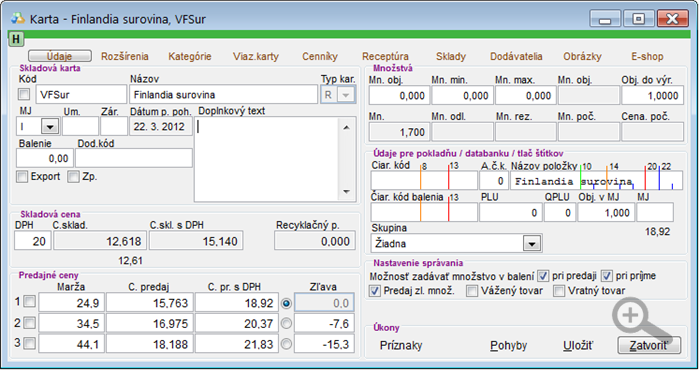Open Pohyby movements
Viewport: 699px width, 370px height.
click(509, 345)
